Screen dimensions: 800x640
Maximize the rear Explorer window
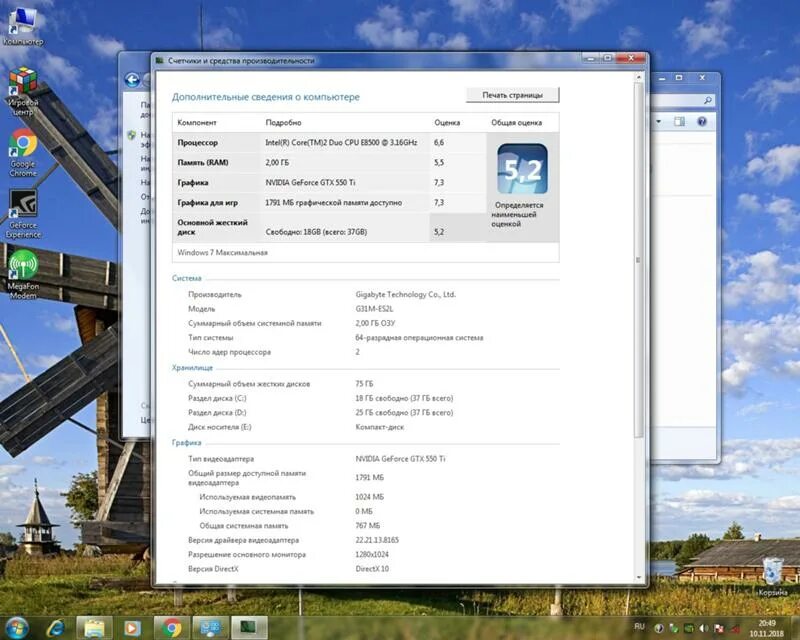point(679,78)
